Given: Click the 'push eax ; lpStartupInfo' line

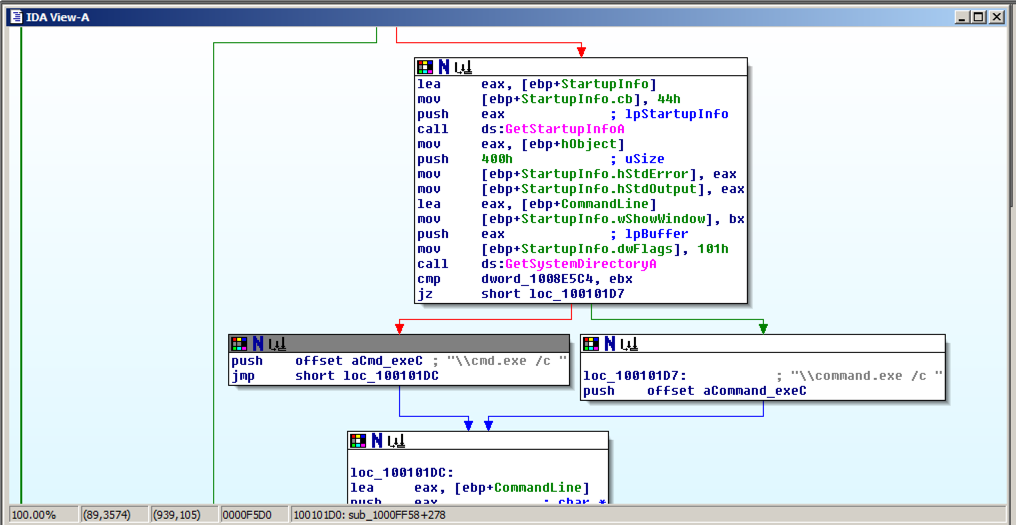Looking at the screenshot, I should pyautogui.click(x=573, y=114).
